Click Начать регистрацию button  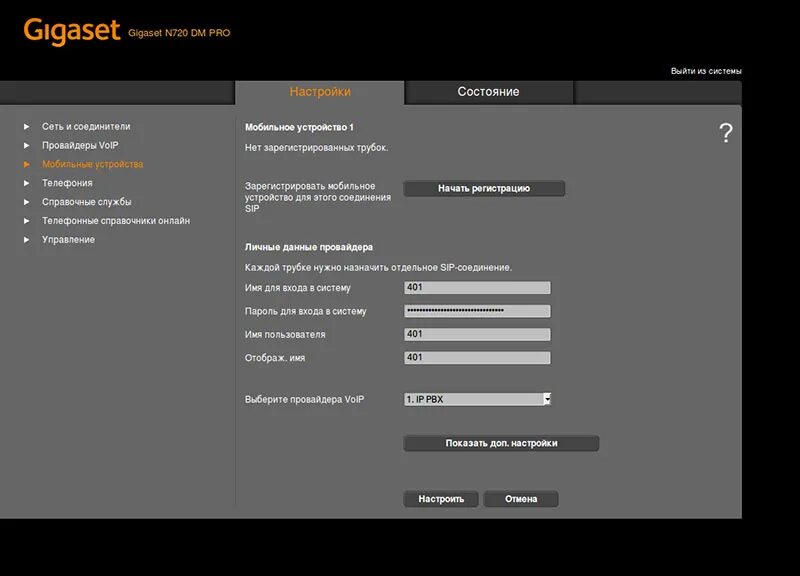click(484, 188)
